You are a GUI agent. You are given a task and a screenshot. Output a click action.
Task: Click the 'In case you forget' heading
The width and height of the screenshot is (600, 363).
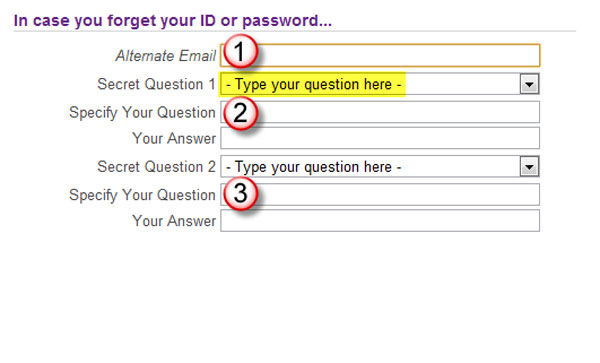point(173,21)
